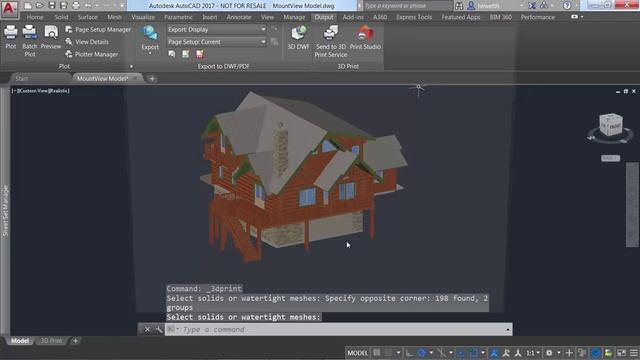Open the AutoCAD application menu button
Screen dimensions: 640x360
coord(9,9)
